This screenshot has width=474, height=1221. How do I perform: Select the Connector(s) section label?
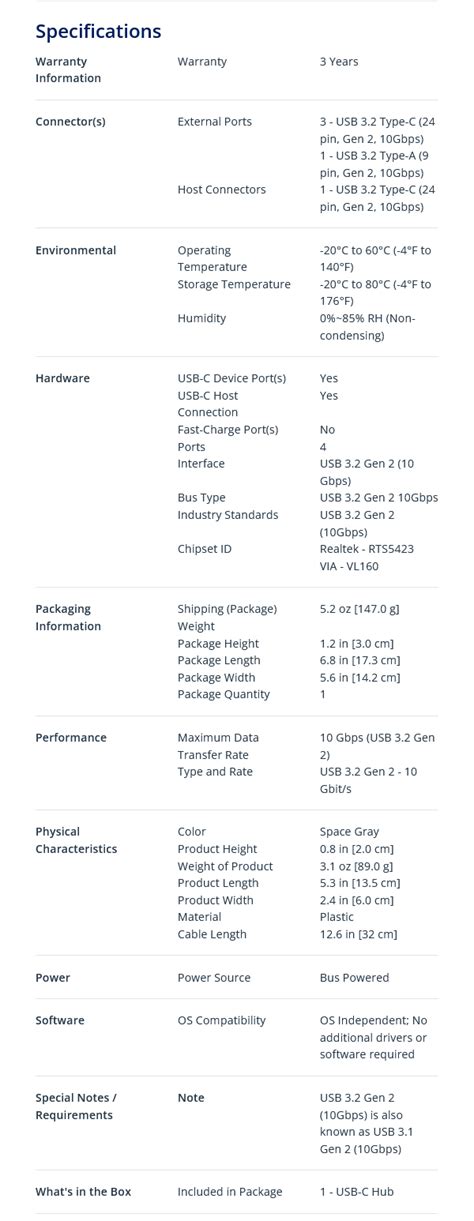[x=70, y=122]
